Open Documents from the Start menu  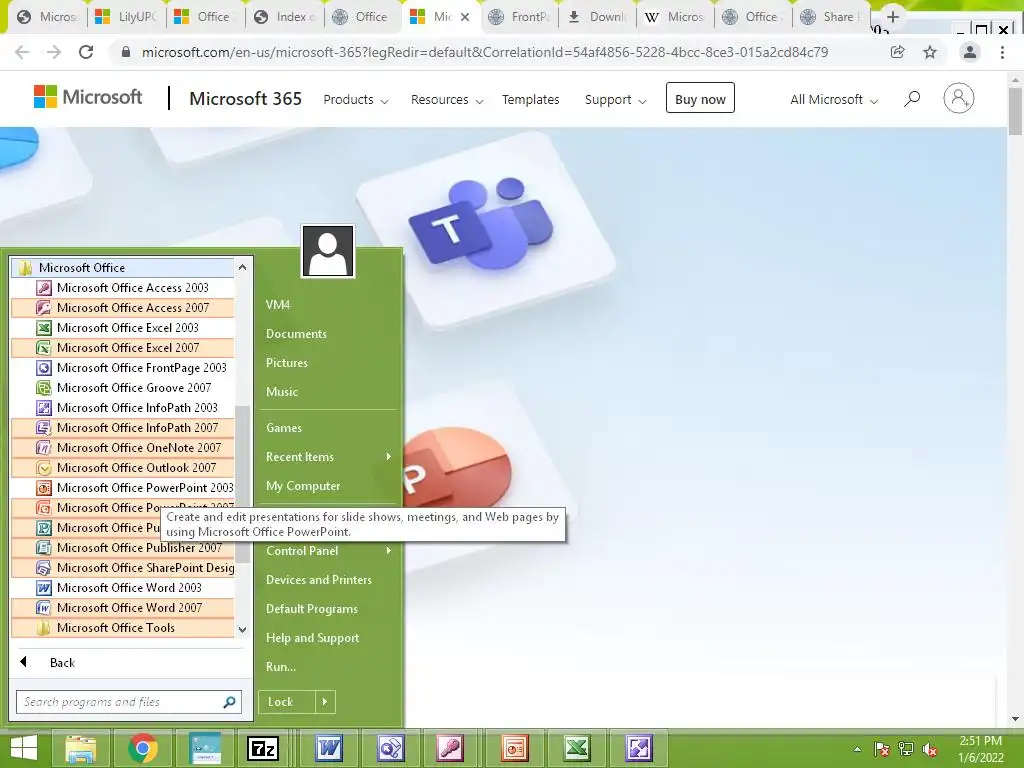click(296, 334)
